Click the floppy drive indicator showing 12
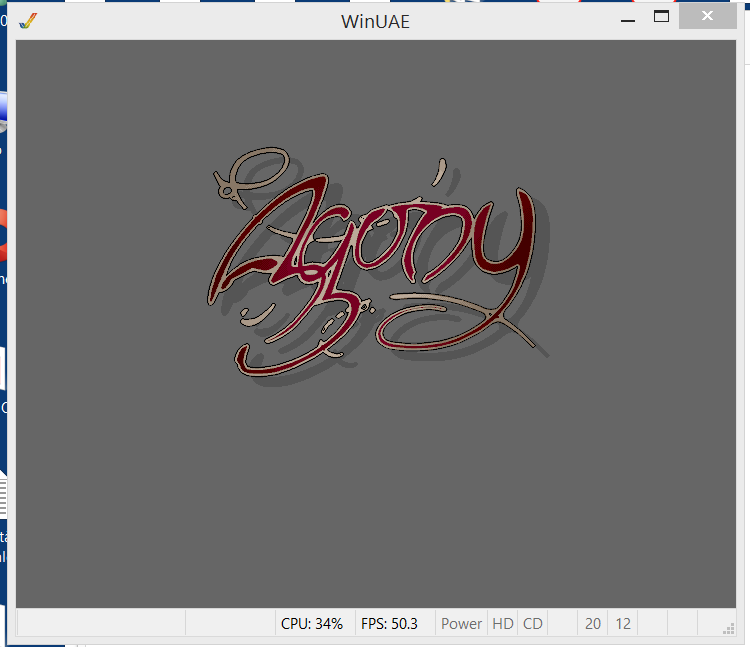Screen dimensions: 750x647 tap(623, 623)
